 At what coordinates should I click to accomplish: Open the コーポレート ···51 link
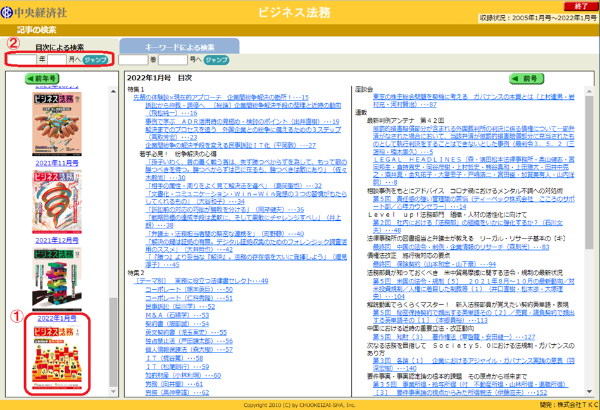tap(189, 298)
